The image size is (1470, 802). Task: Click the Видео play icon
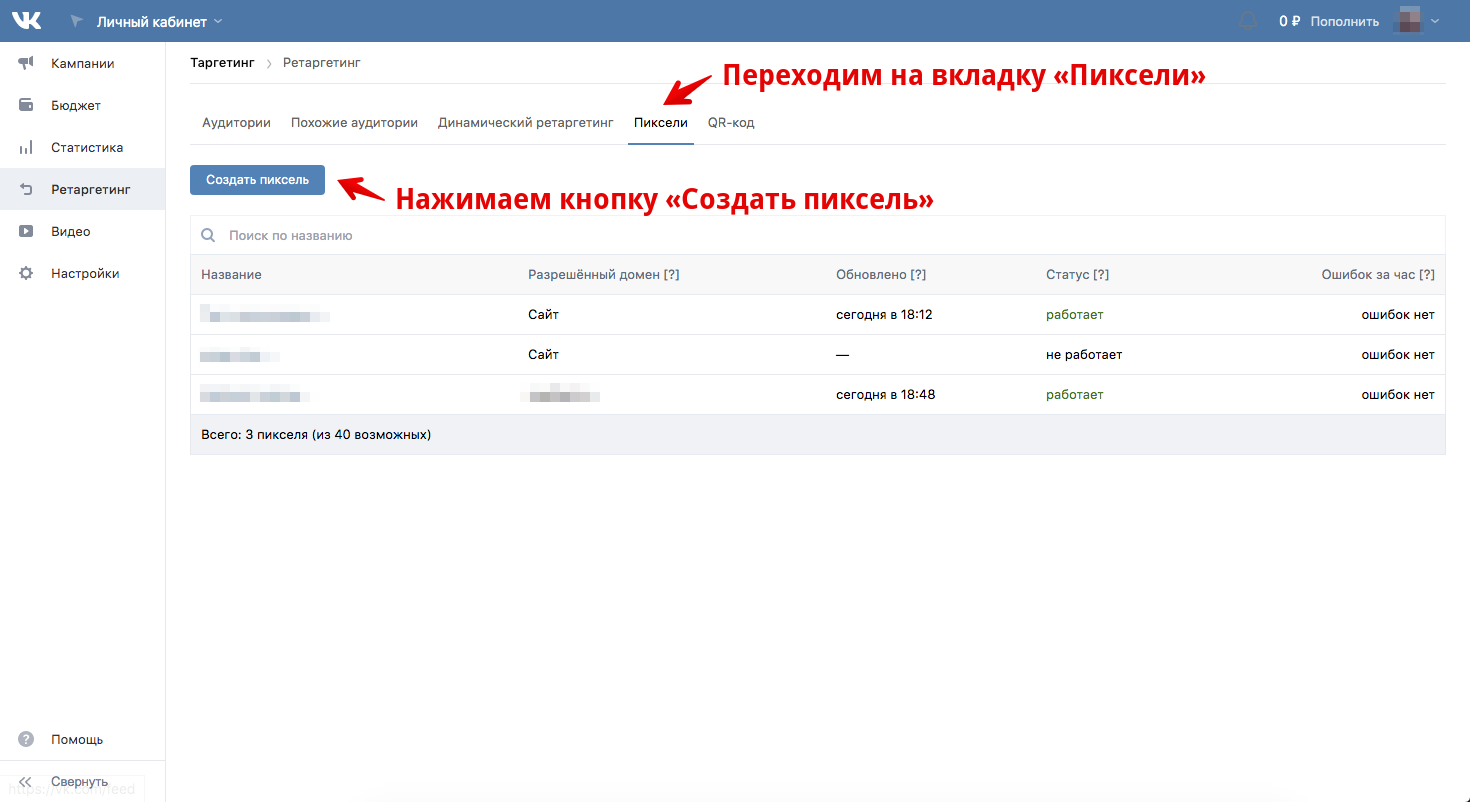26,231
